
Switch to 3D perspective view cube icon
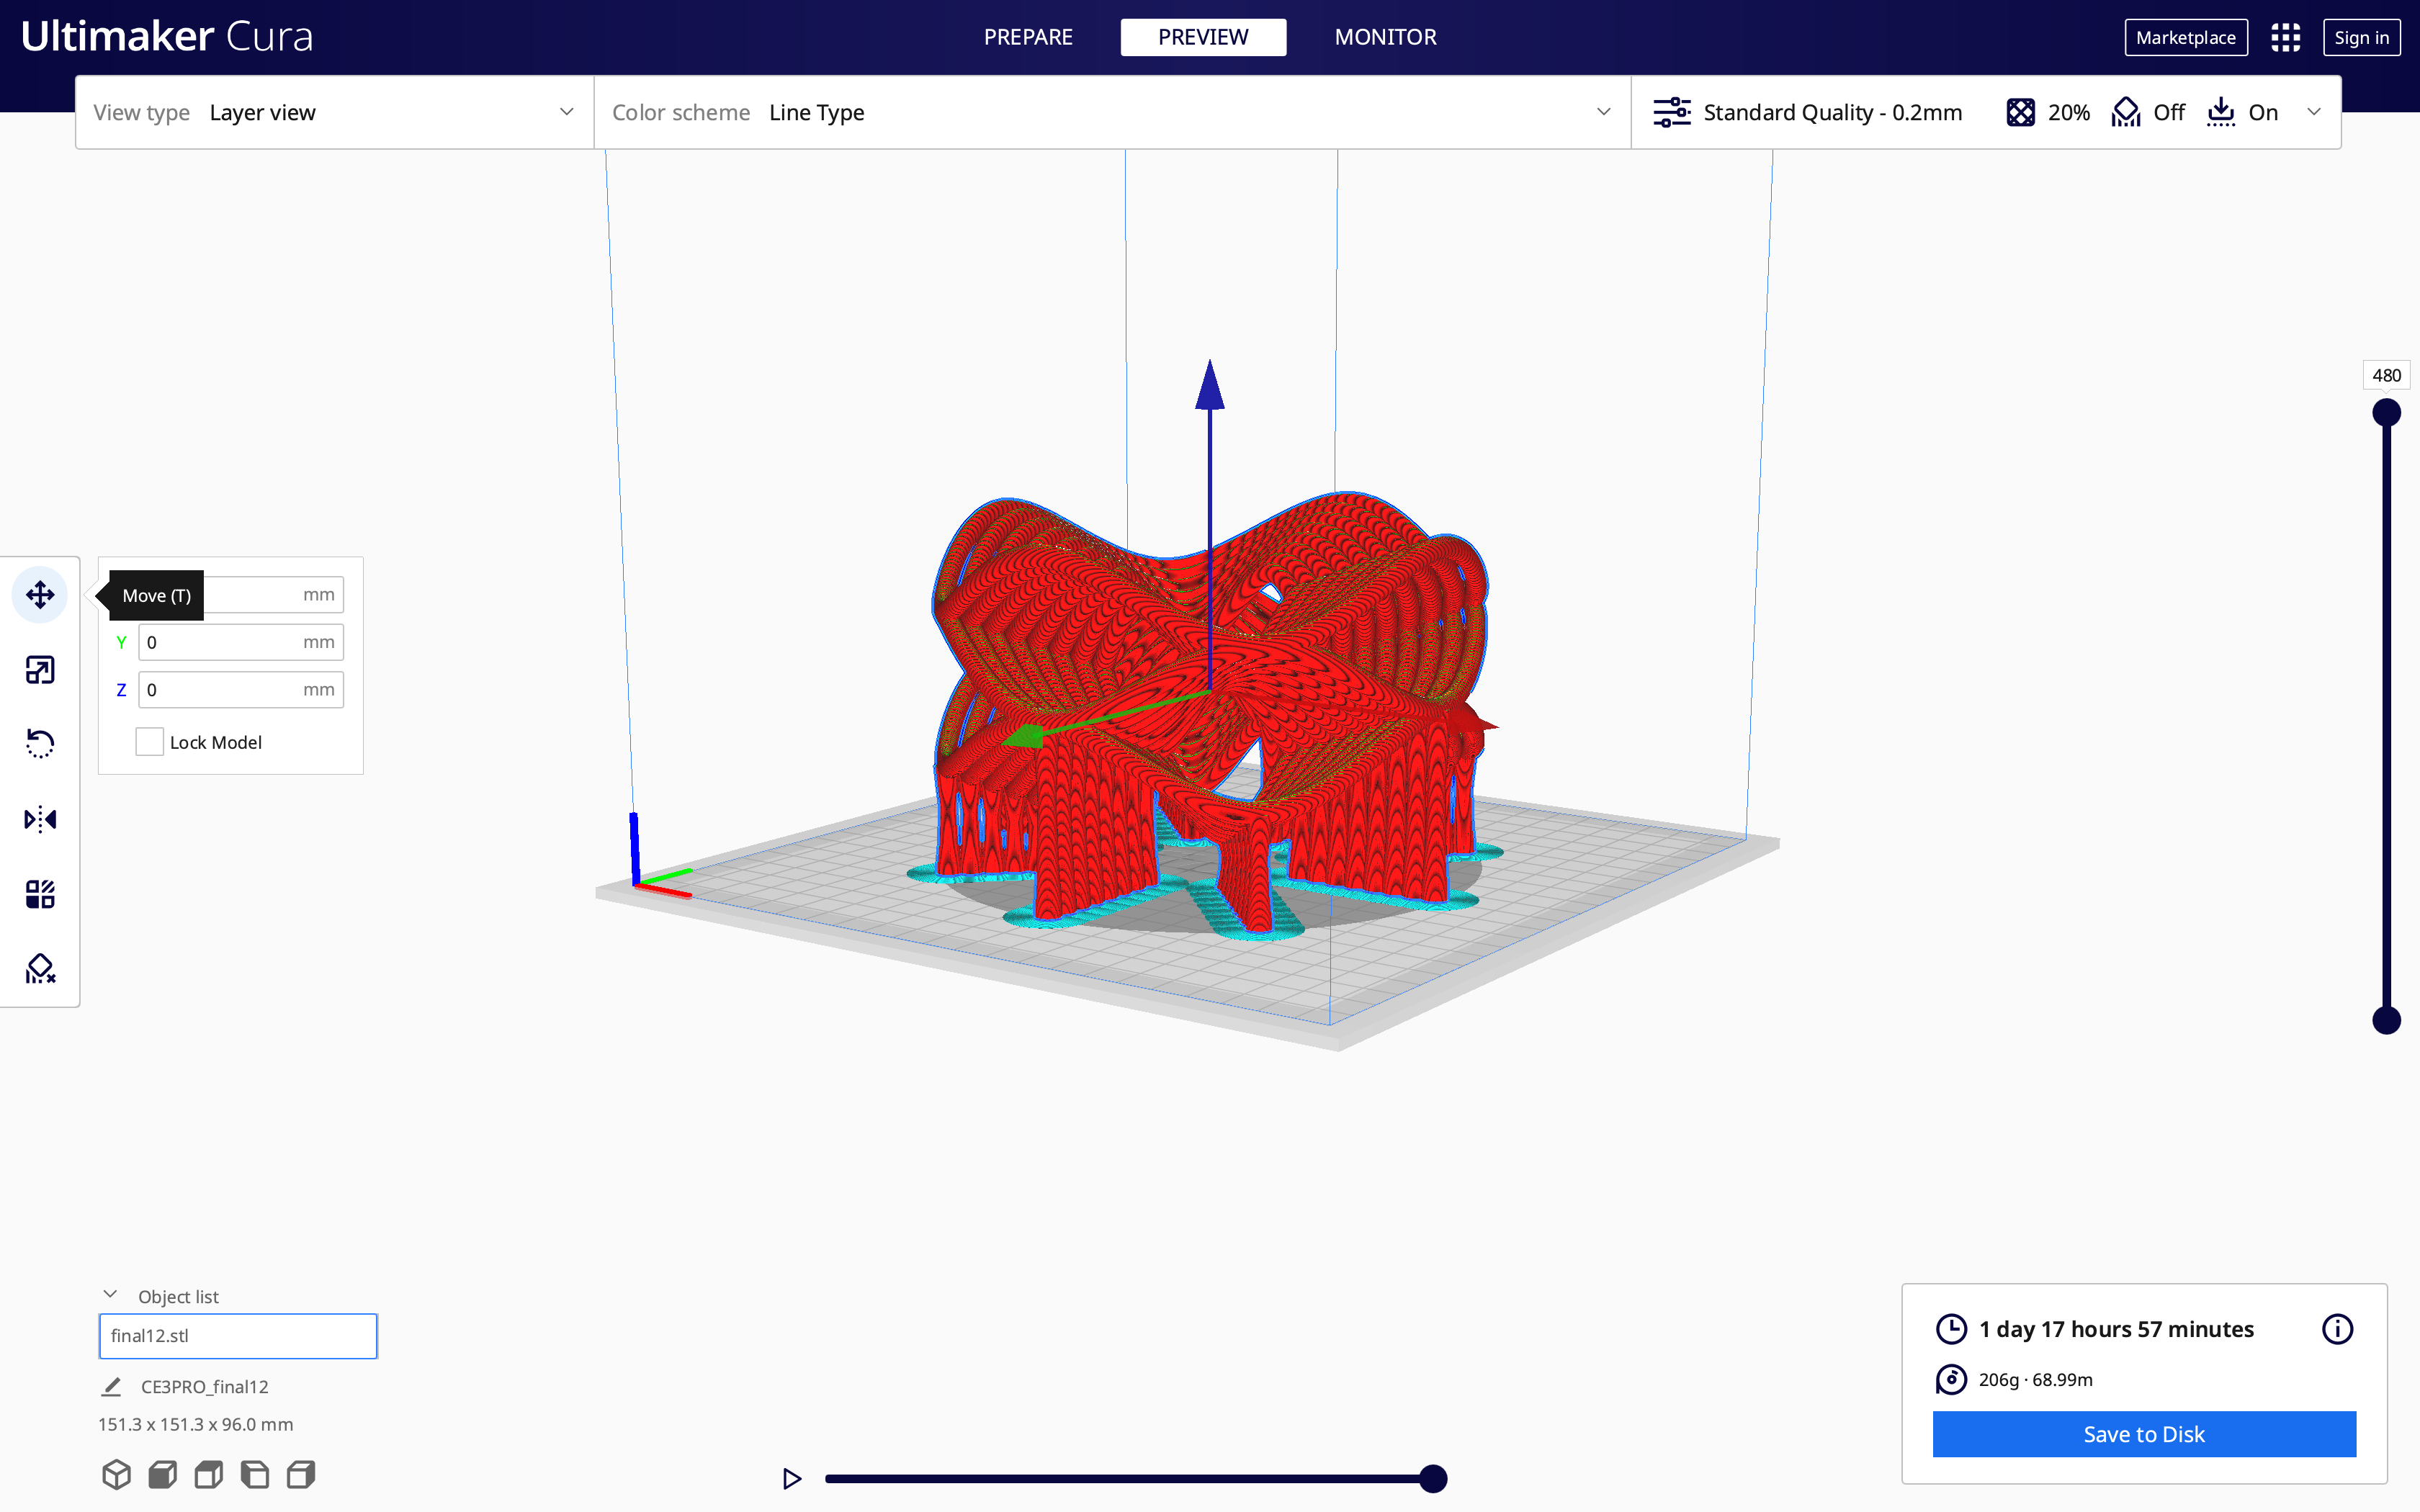tap(117, 1474)
